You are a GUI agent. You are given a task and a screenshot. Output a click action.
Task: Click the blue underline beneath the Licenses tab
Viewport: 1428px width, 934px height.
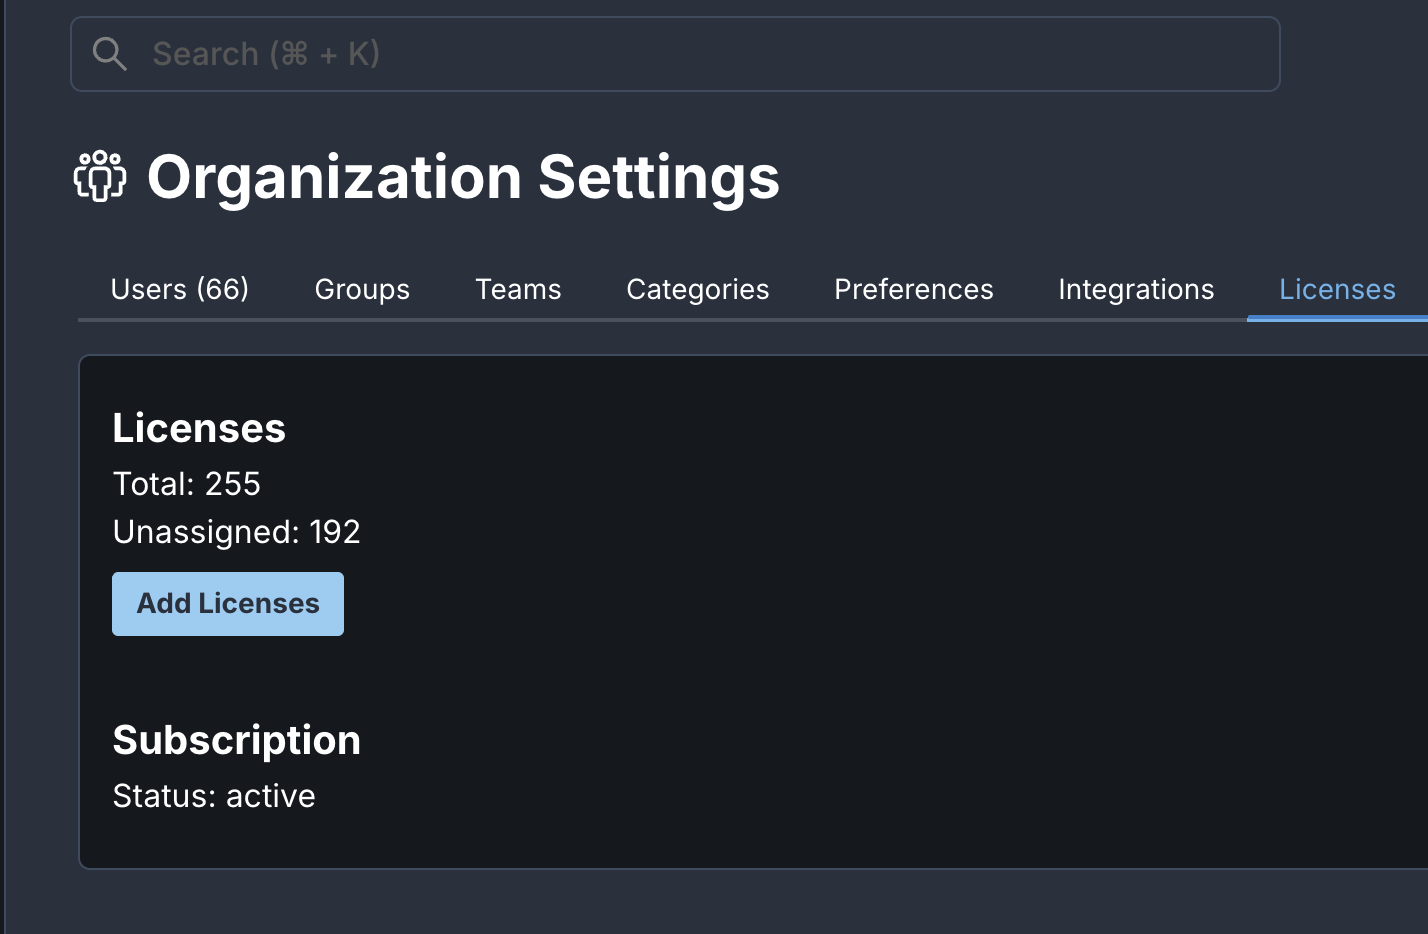click(1337, 319)
